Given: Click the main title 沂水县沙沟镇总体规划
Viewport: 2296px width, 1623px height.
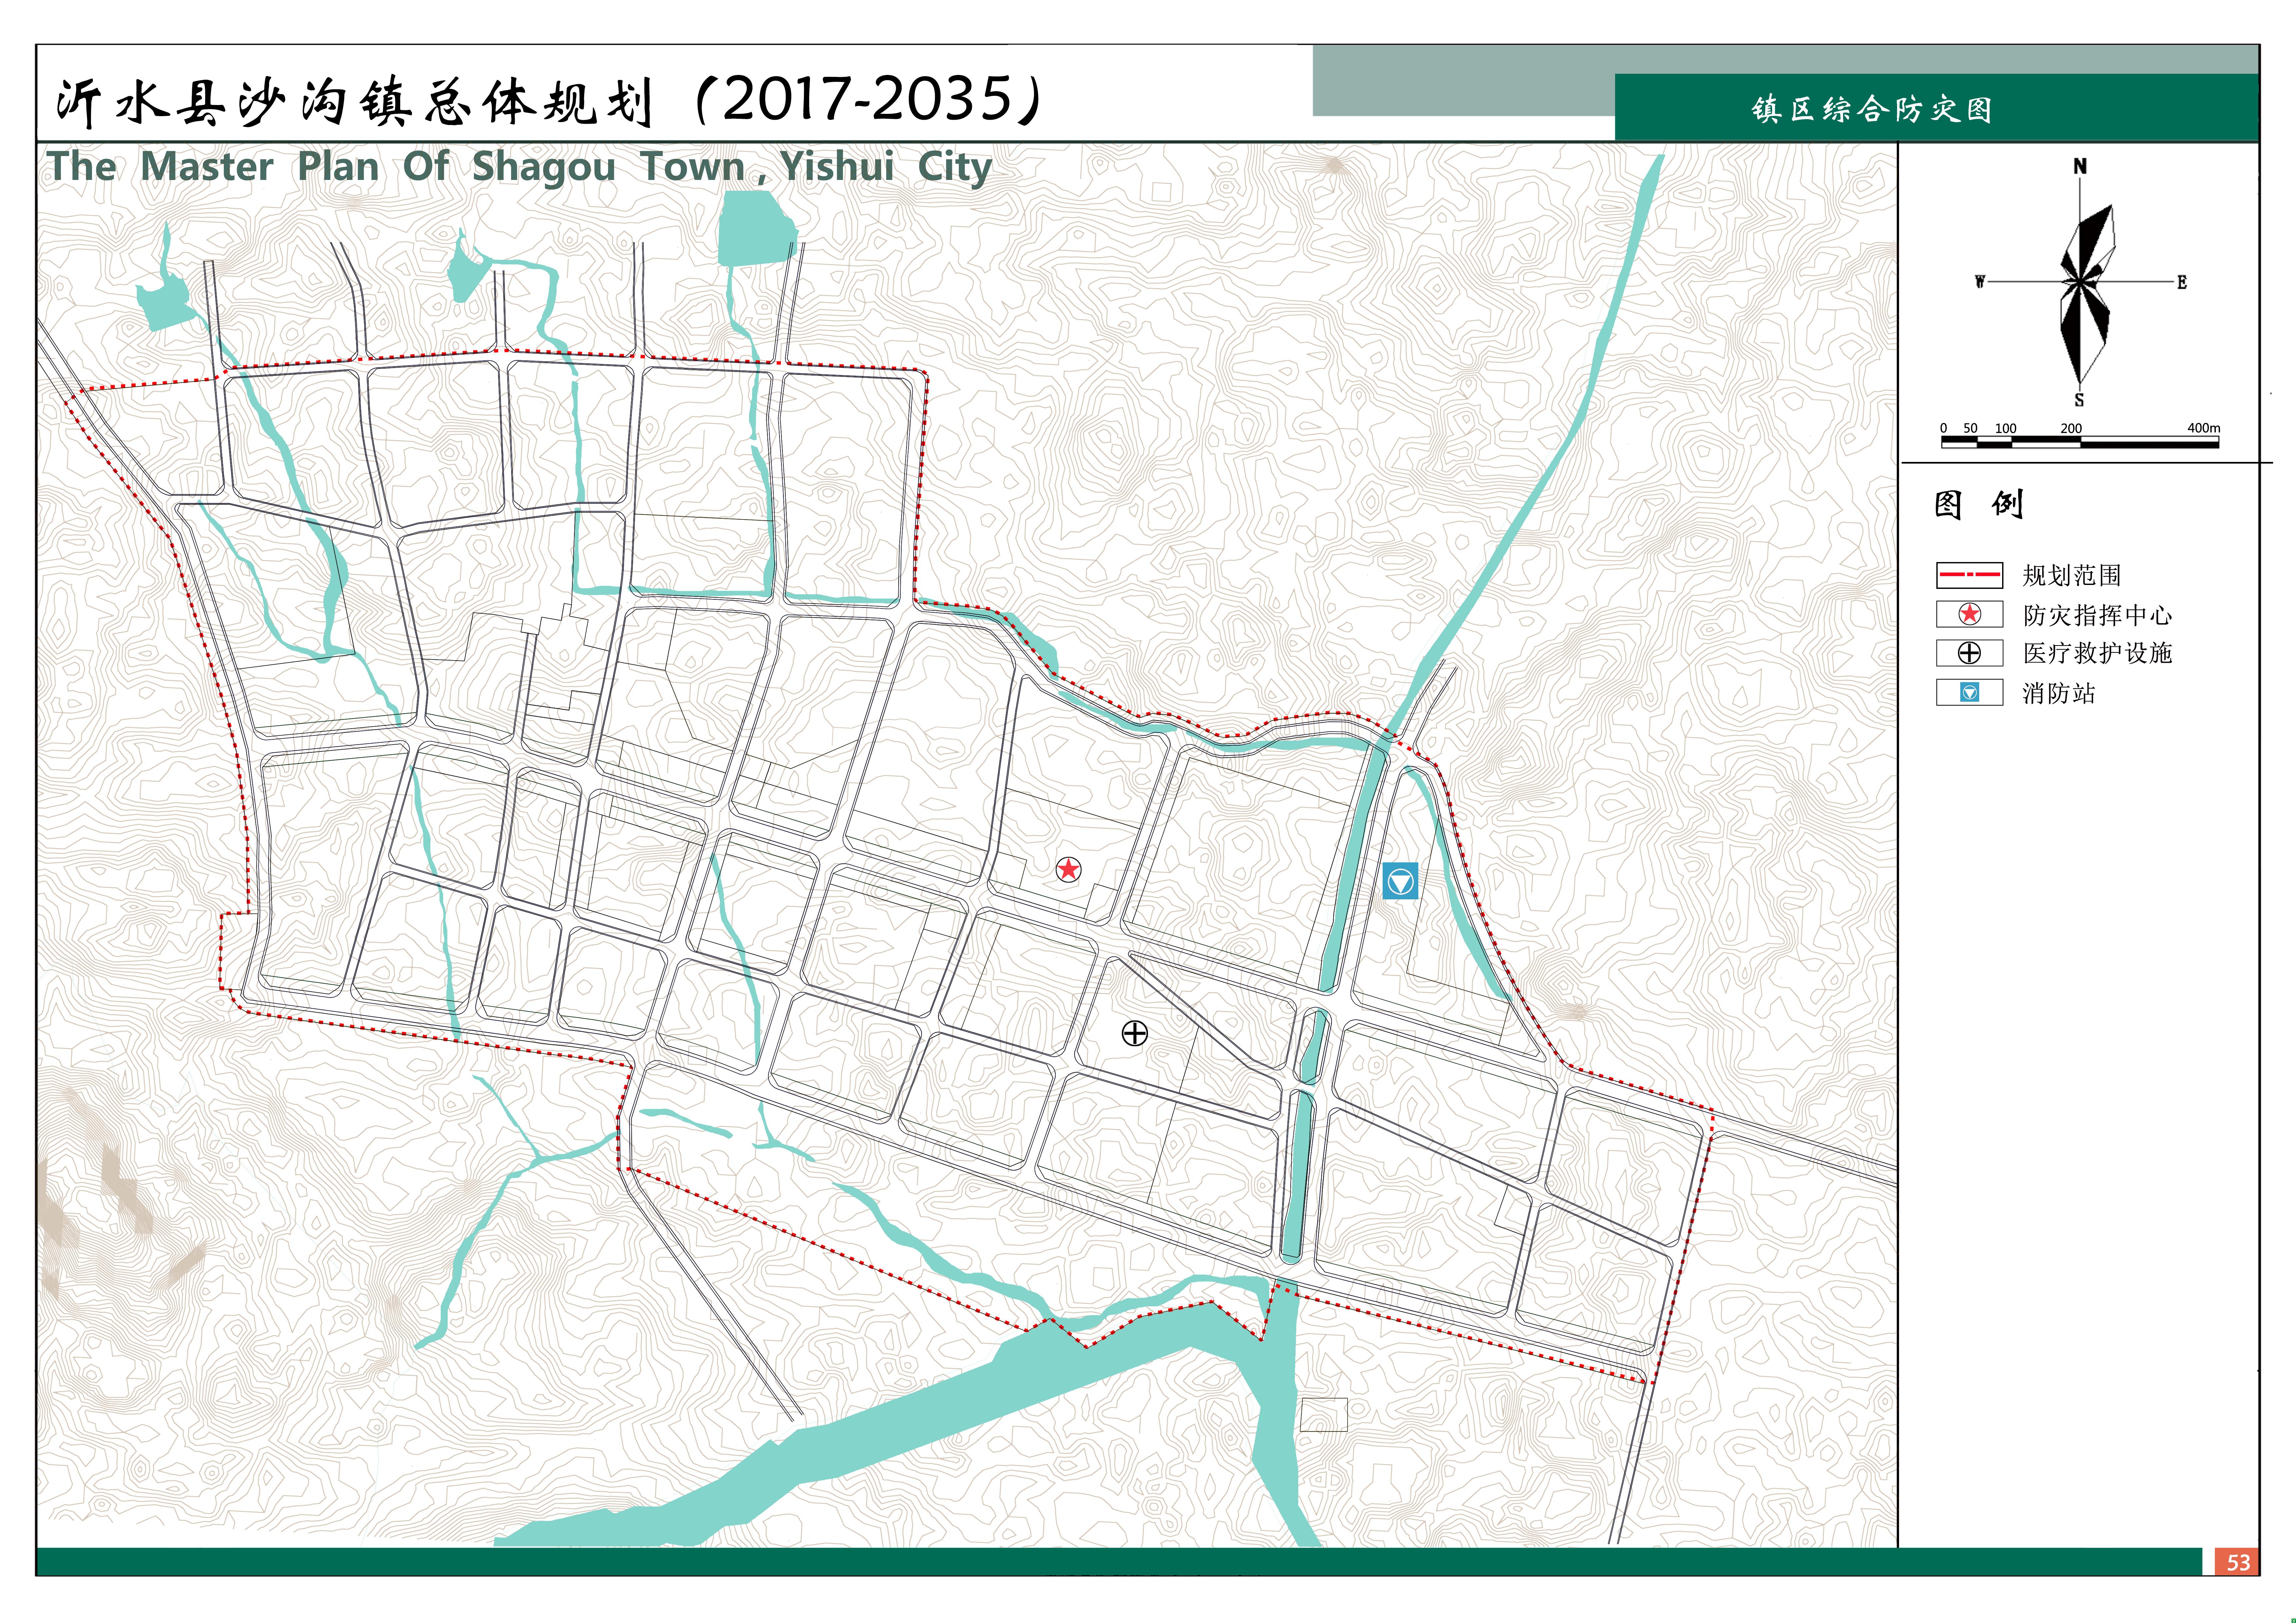Looking at the screenshot, I should click(355, 102).
